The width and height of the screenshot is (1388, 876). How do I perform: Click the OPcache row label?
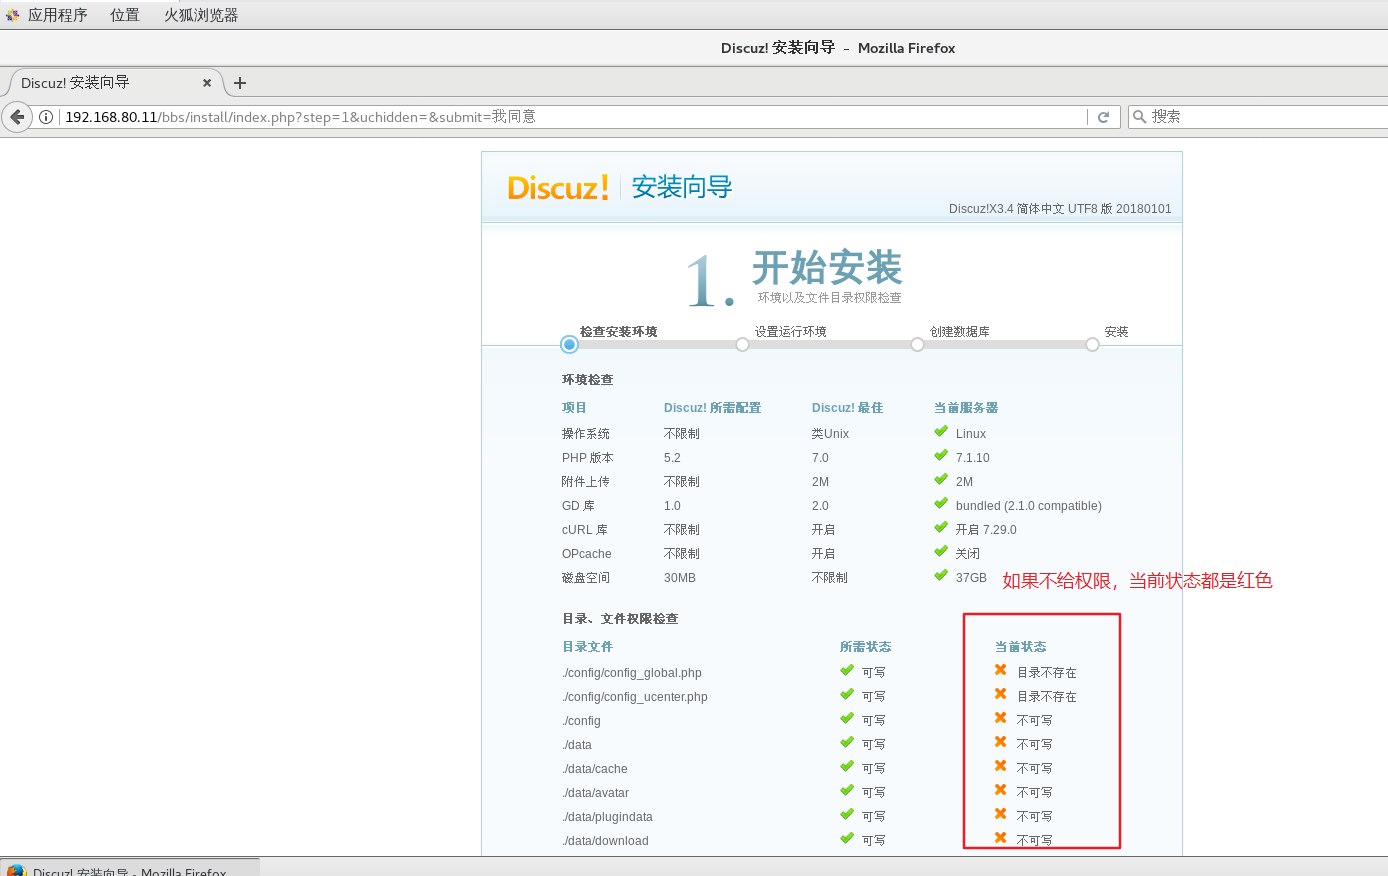587,554
